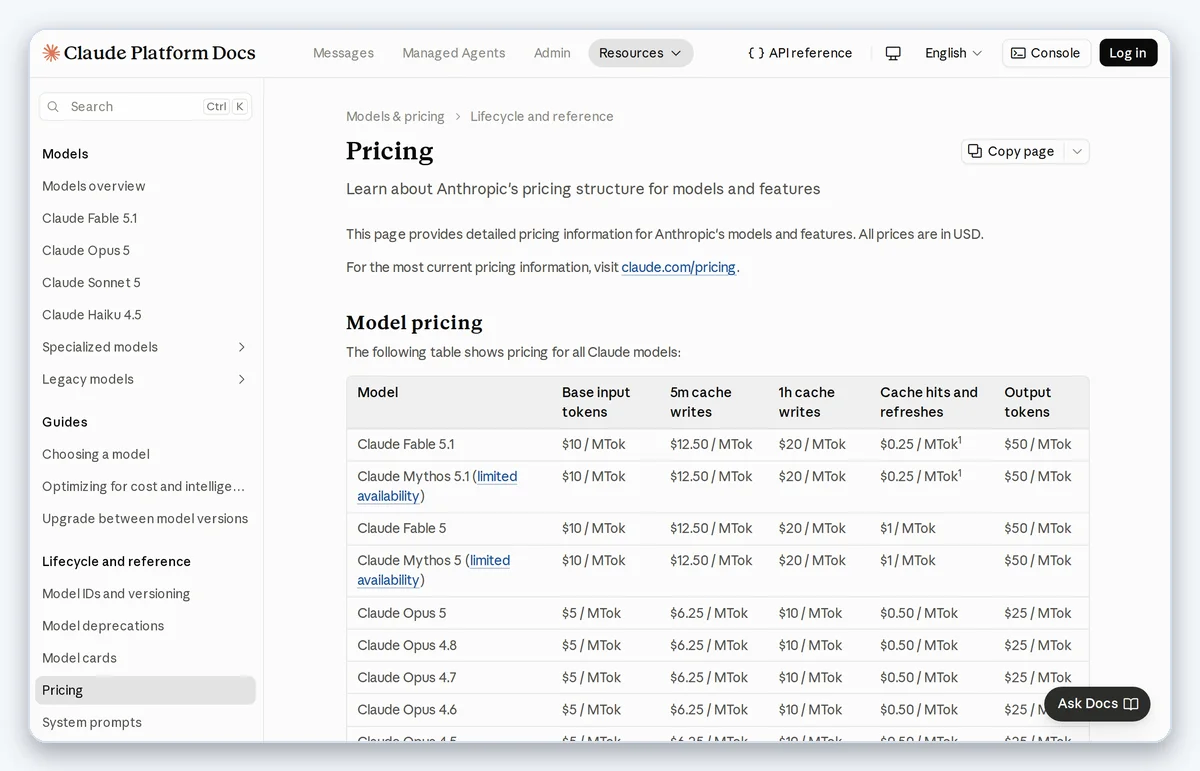This screenshot has height=771, width=1200.
Task: Open the Admin tab
Action: 552,53
